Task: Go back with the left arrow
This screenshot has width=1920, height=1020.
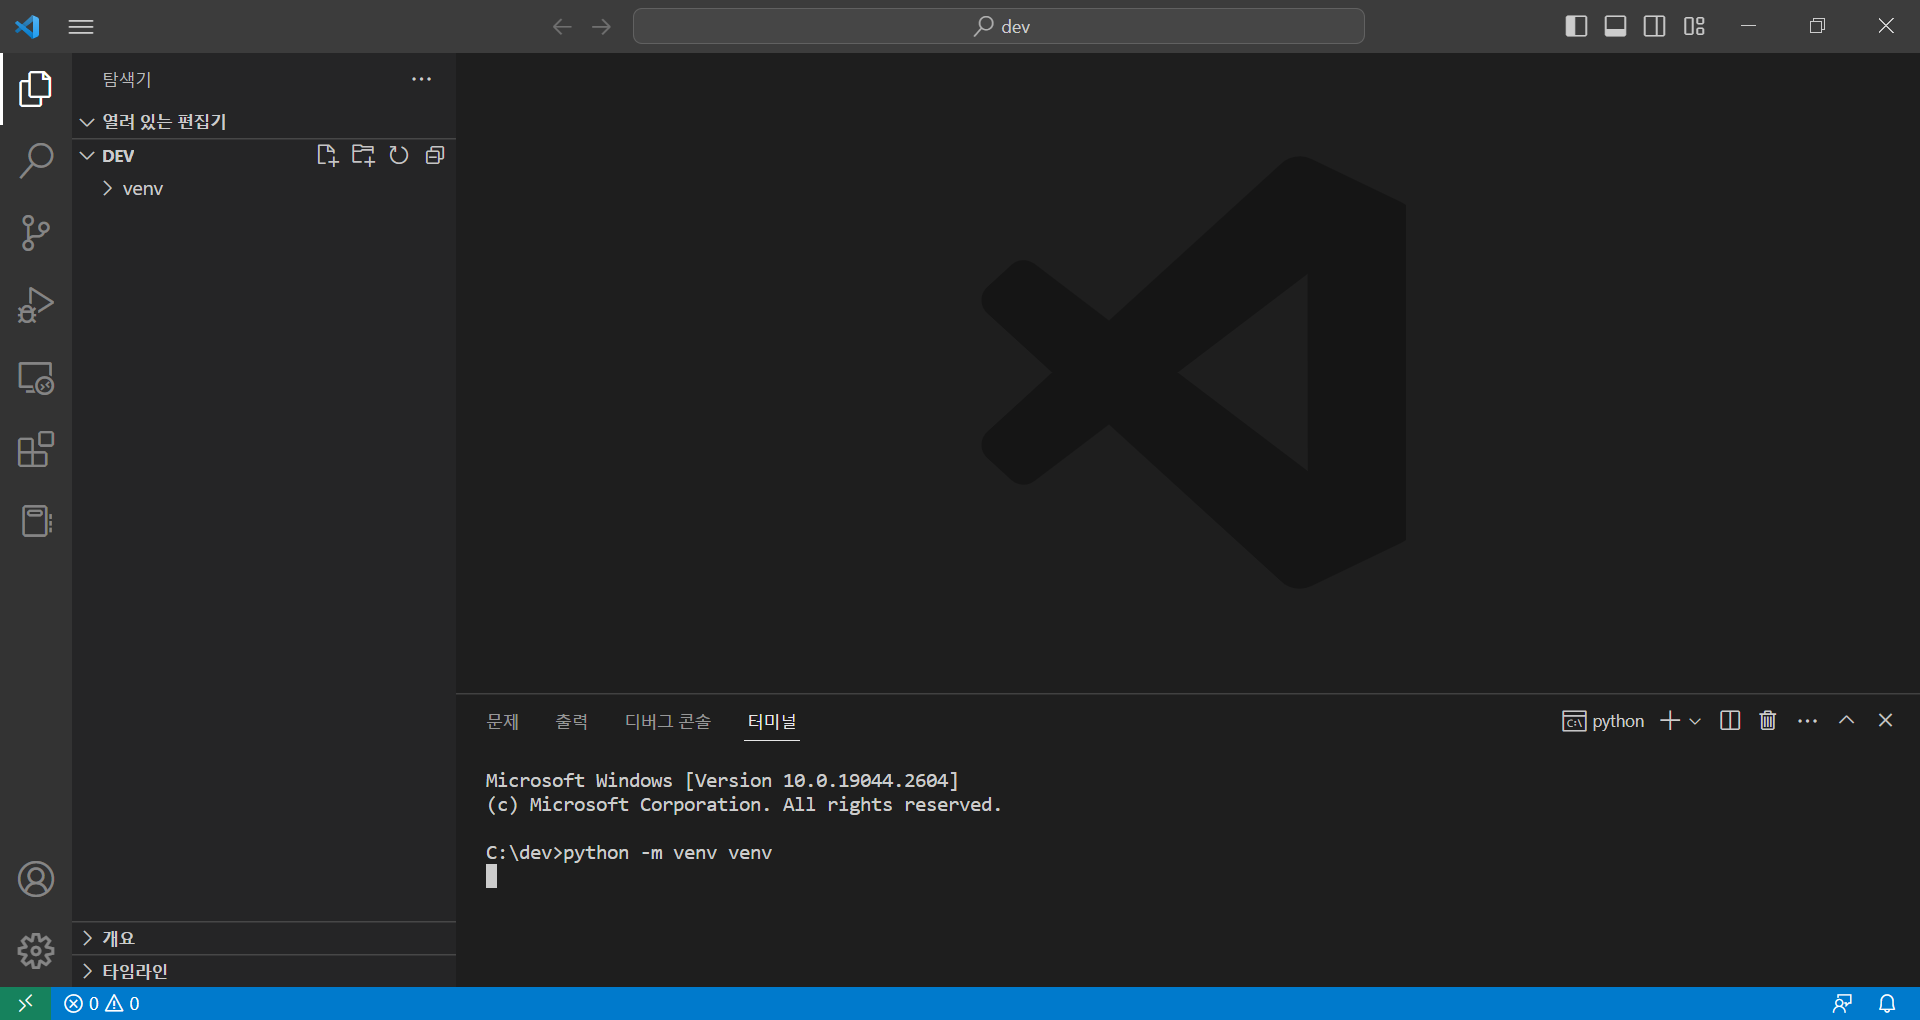Action: (x=562, y=26)
